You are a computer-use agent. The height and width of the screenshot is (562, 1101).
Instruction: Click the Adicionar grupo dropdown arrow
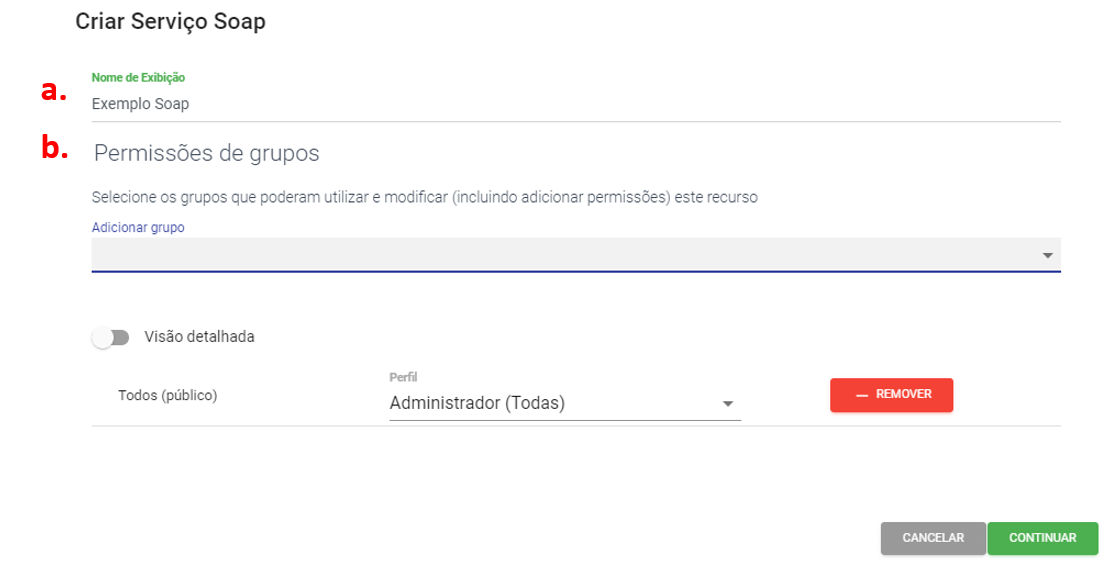pos(1047,256)
